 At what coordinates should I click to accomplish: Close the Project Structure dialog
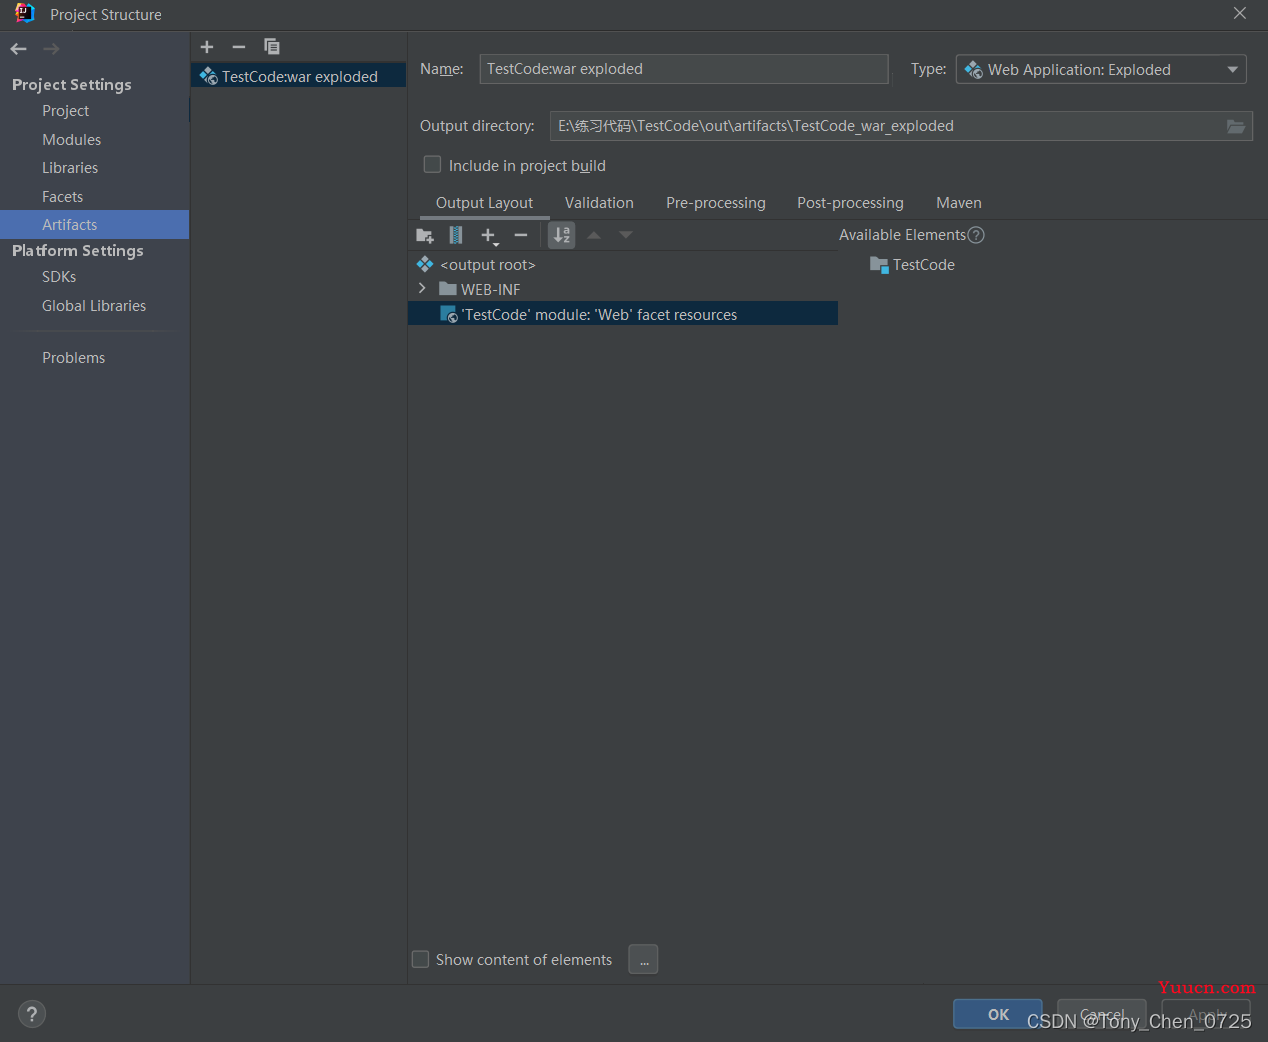1240,13
